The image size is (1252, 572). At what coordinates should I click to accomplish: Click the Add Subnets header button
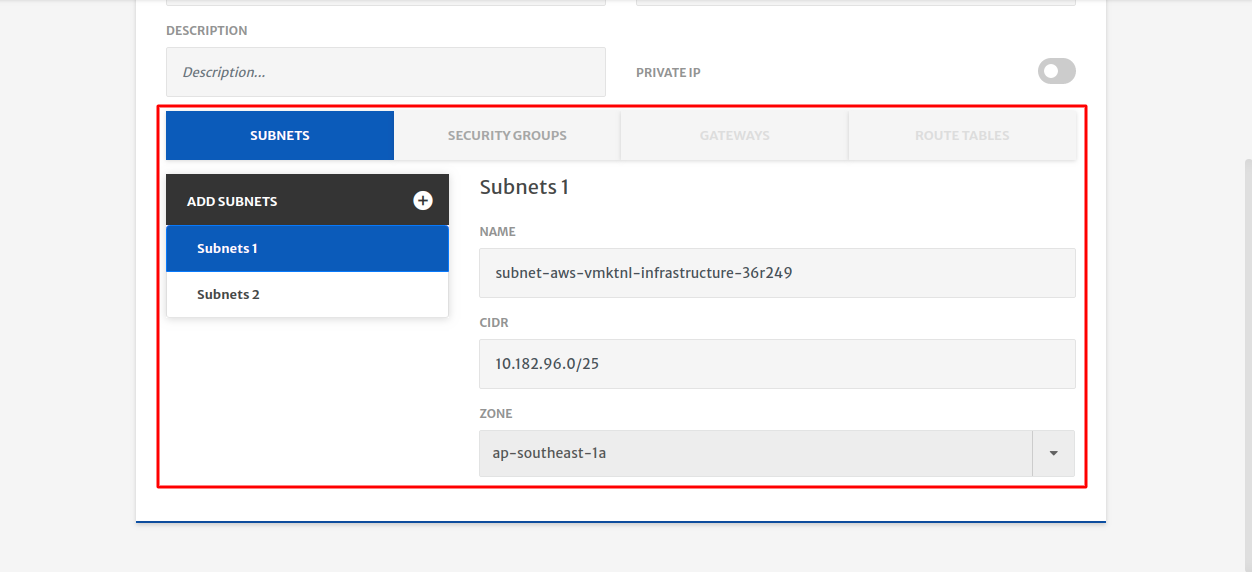tap(307, 200)
